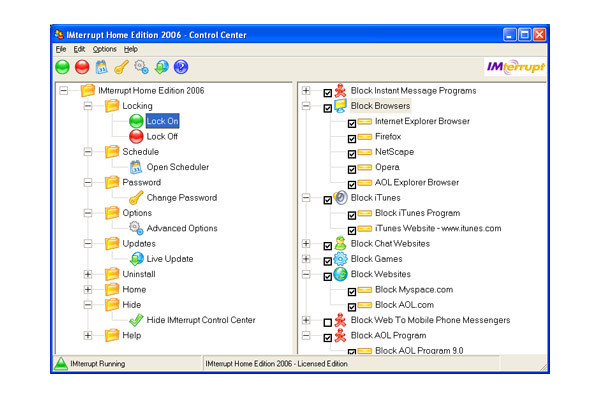Click the live update globe toolbar icon
Screen dimensions: 600x400
[x=161, y=67]
